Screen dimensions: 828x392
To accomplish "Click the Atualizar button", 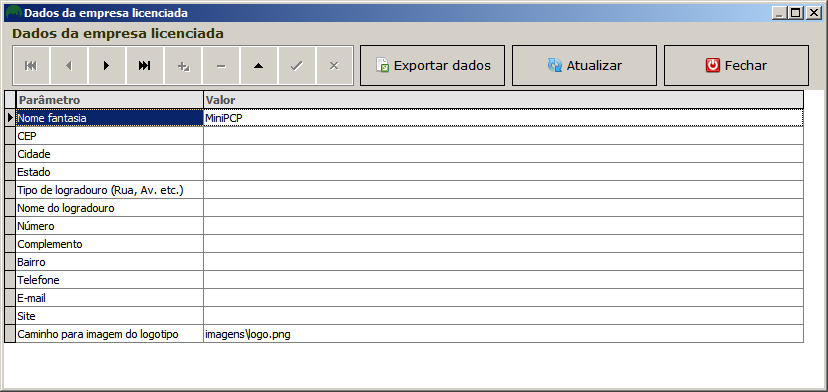I will click(585, 66).
